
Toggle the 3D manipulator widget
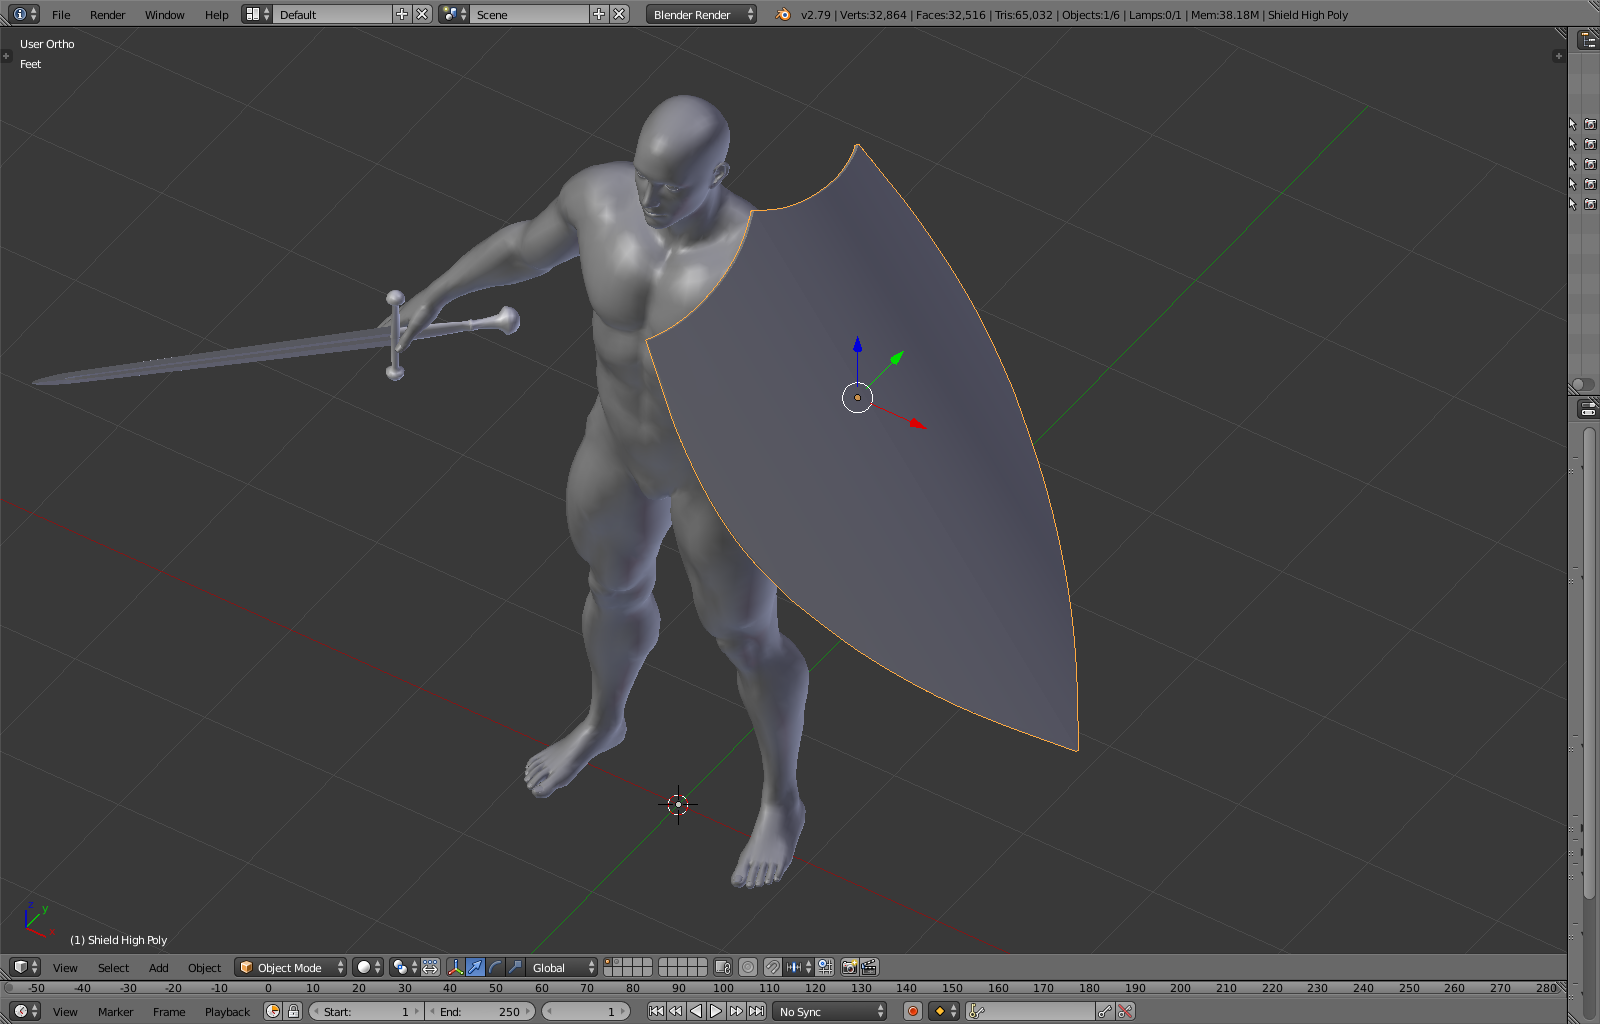click(455, 967)
